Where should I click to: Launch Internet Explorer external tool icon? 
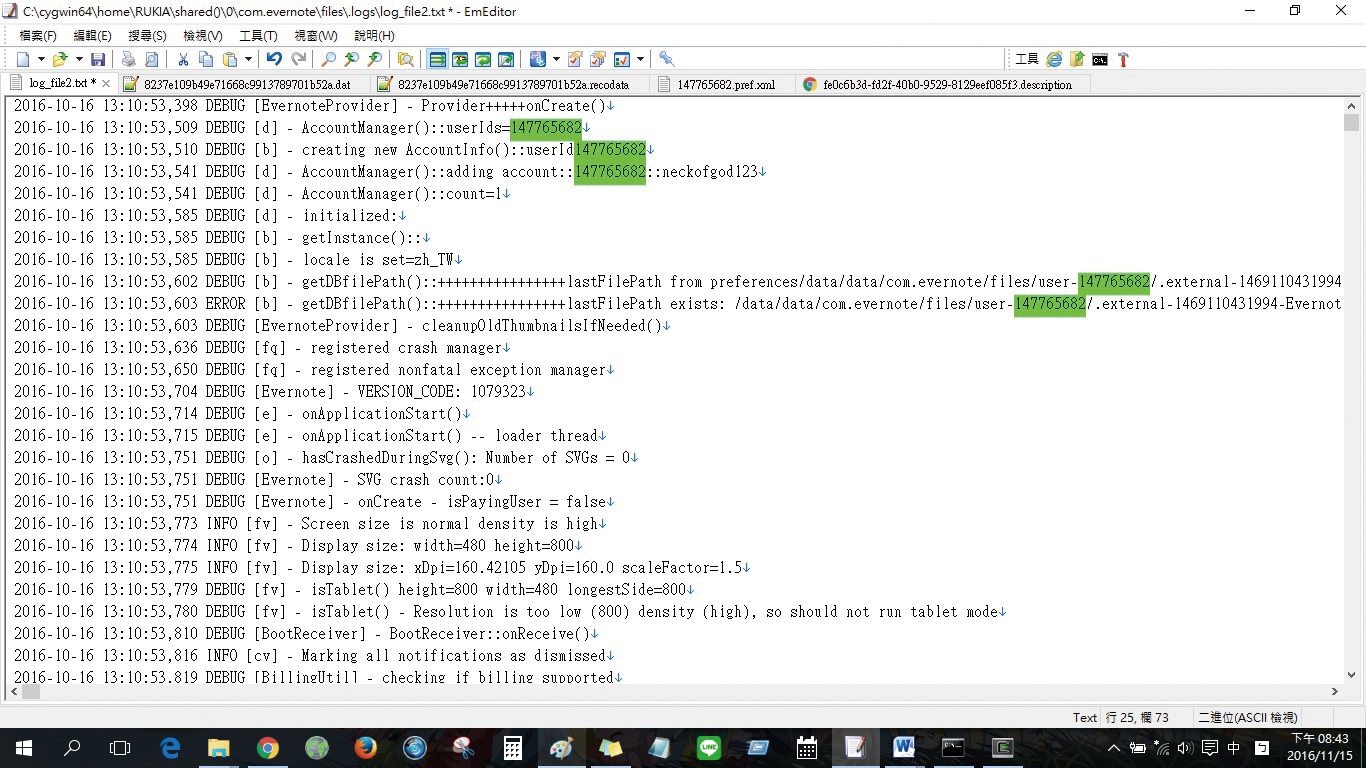tap(1054, 59)
